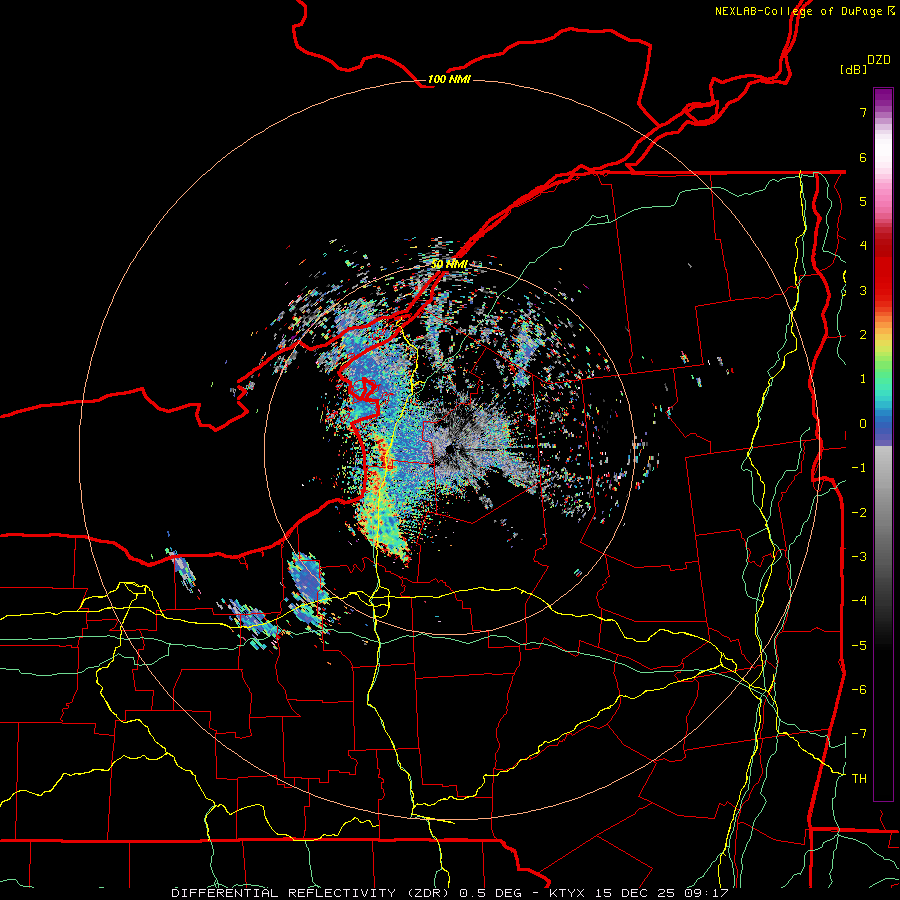Click the 0.5 DEG elevation angle text
The height and width of the screenshot is (900, 900).
point(491,893)
